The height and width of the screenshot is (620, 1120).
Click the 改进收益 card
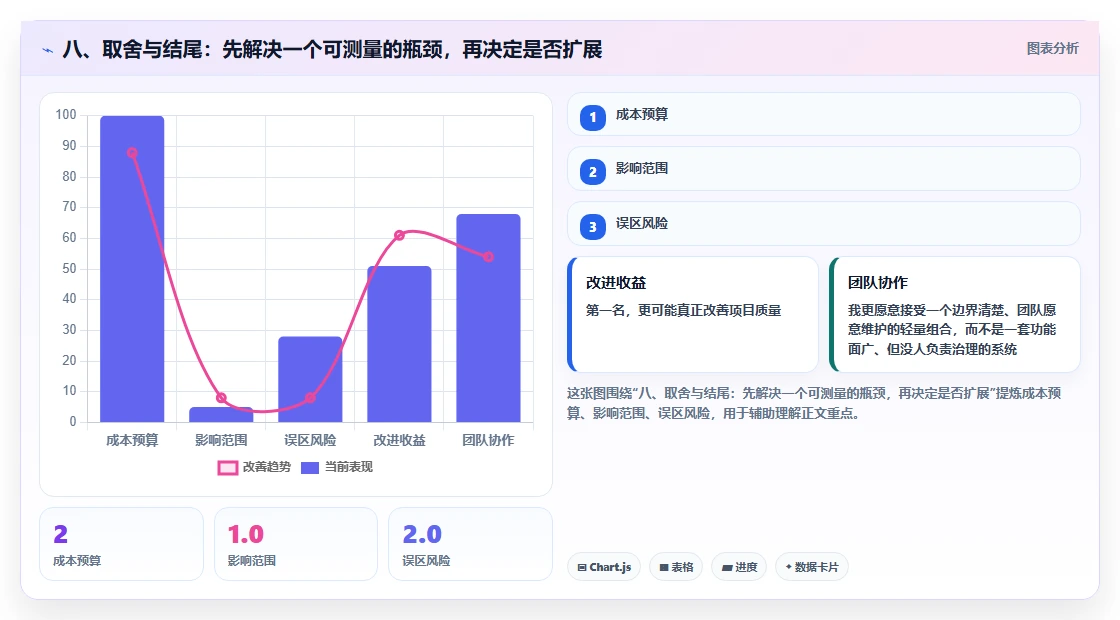click(x=693, y=314)
